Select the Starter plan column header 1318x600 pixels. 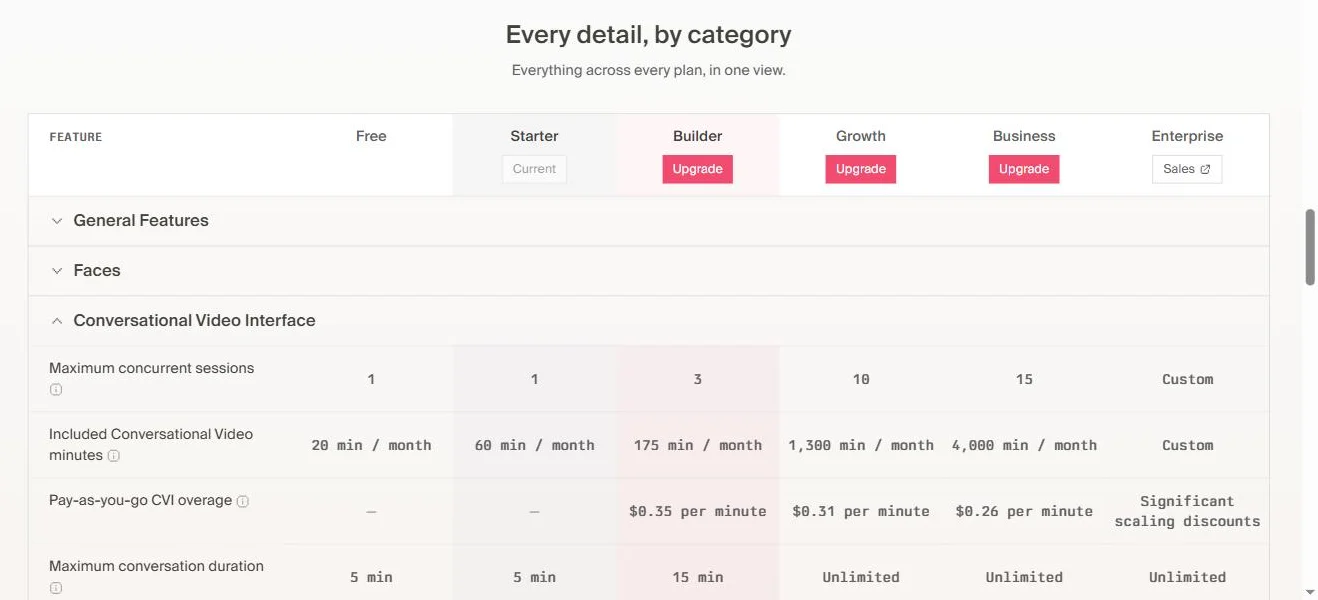pyautogui.click(x=534, y=136)
